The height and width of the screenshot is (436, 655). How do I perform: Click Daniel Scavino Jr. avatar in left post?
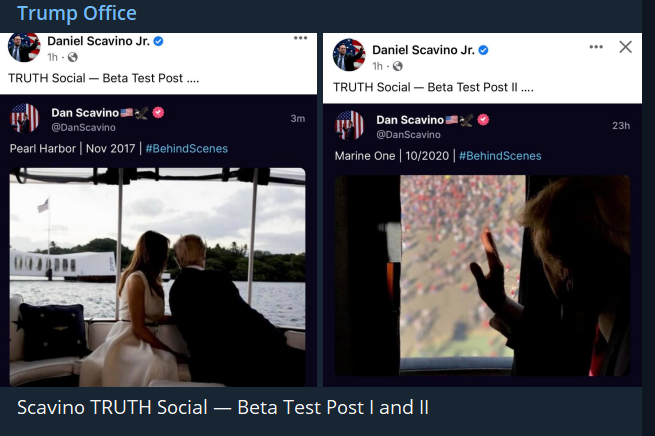[x=24, y=47]
